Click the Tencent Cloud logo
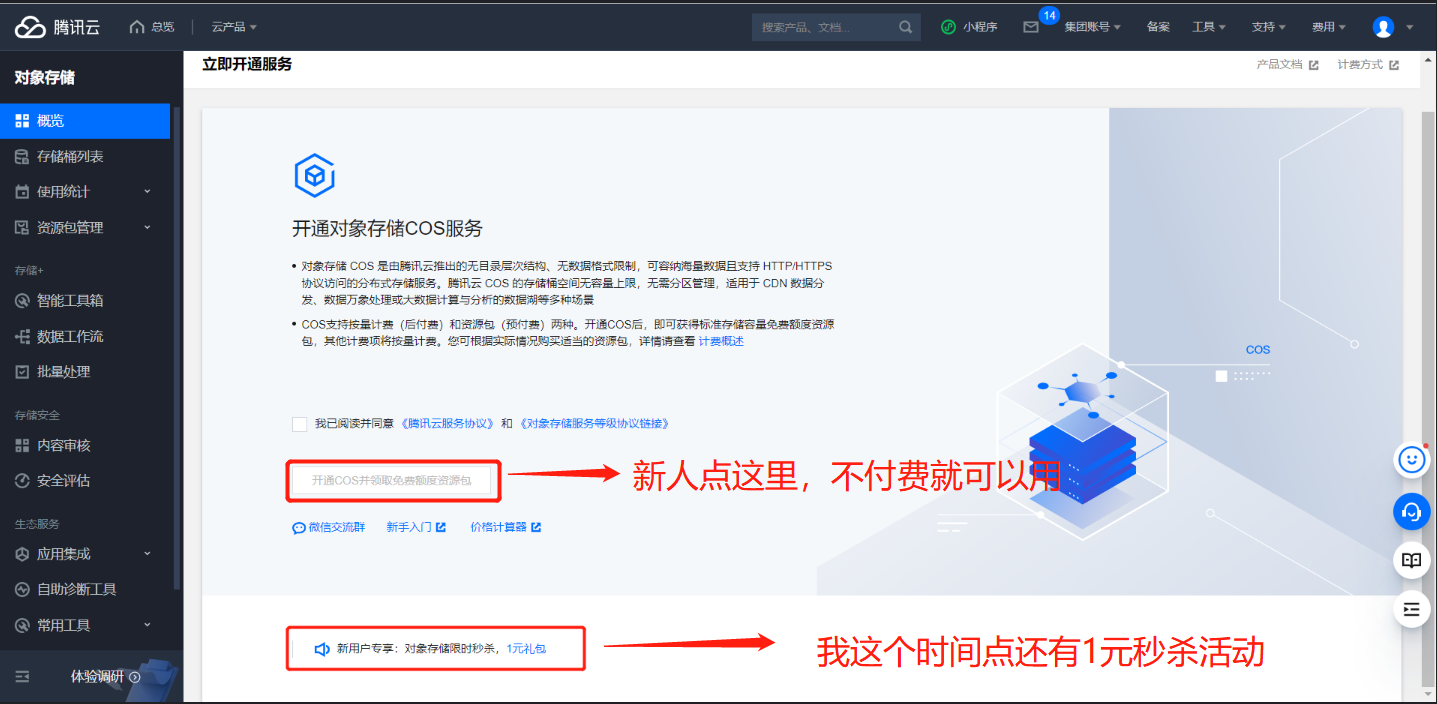Image resolution: width=1437 pixels, height=704 pixels. [57, 27]
